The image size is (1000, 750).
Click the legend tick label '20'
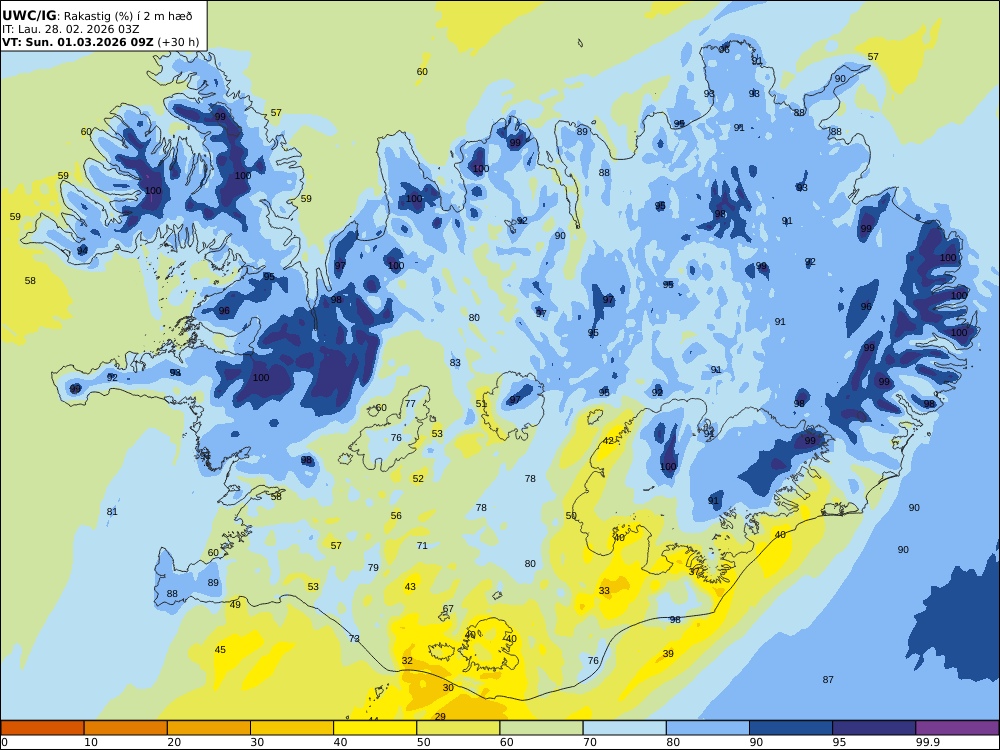coord(174,742)
